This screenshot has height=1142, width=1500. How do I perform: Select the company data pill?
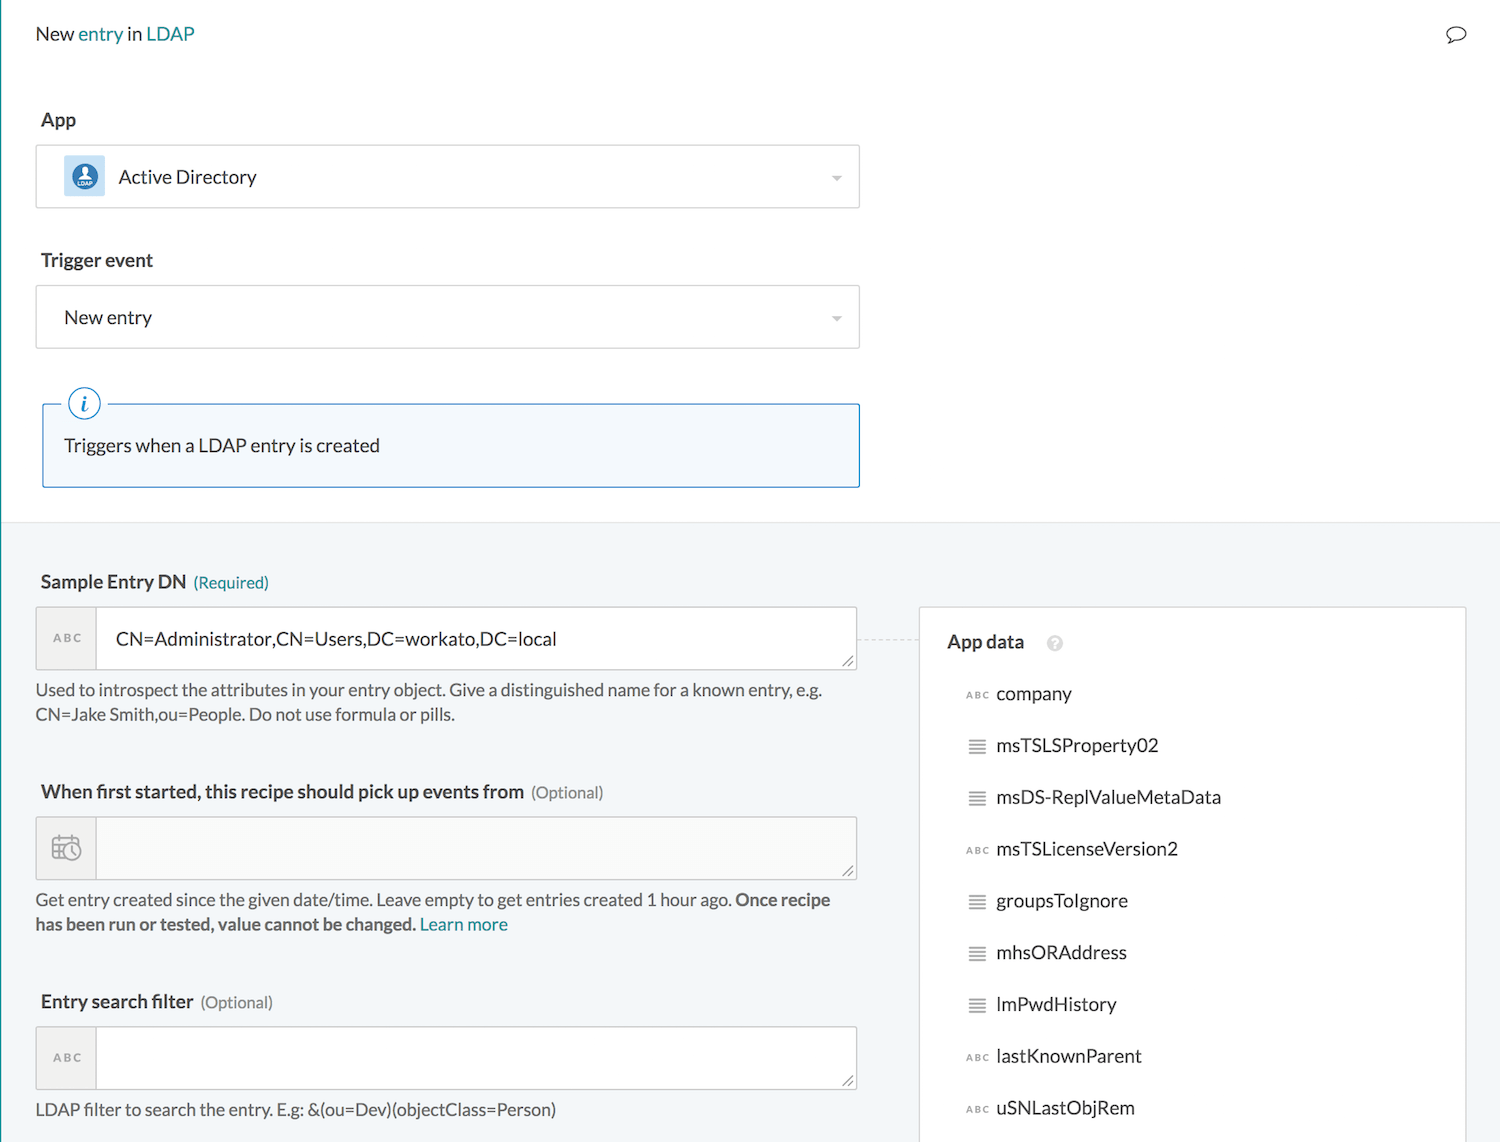pos(1033,694)
